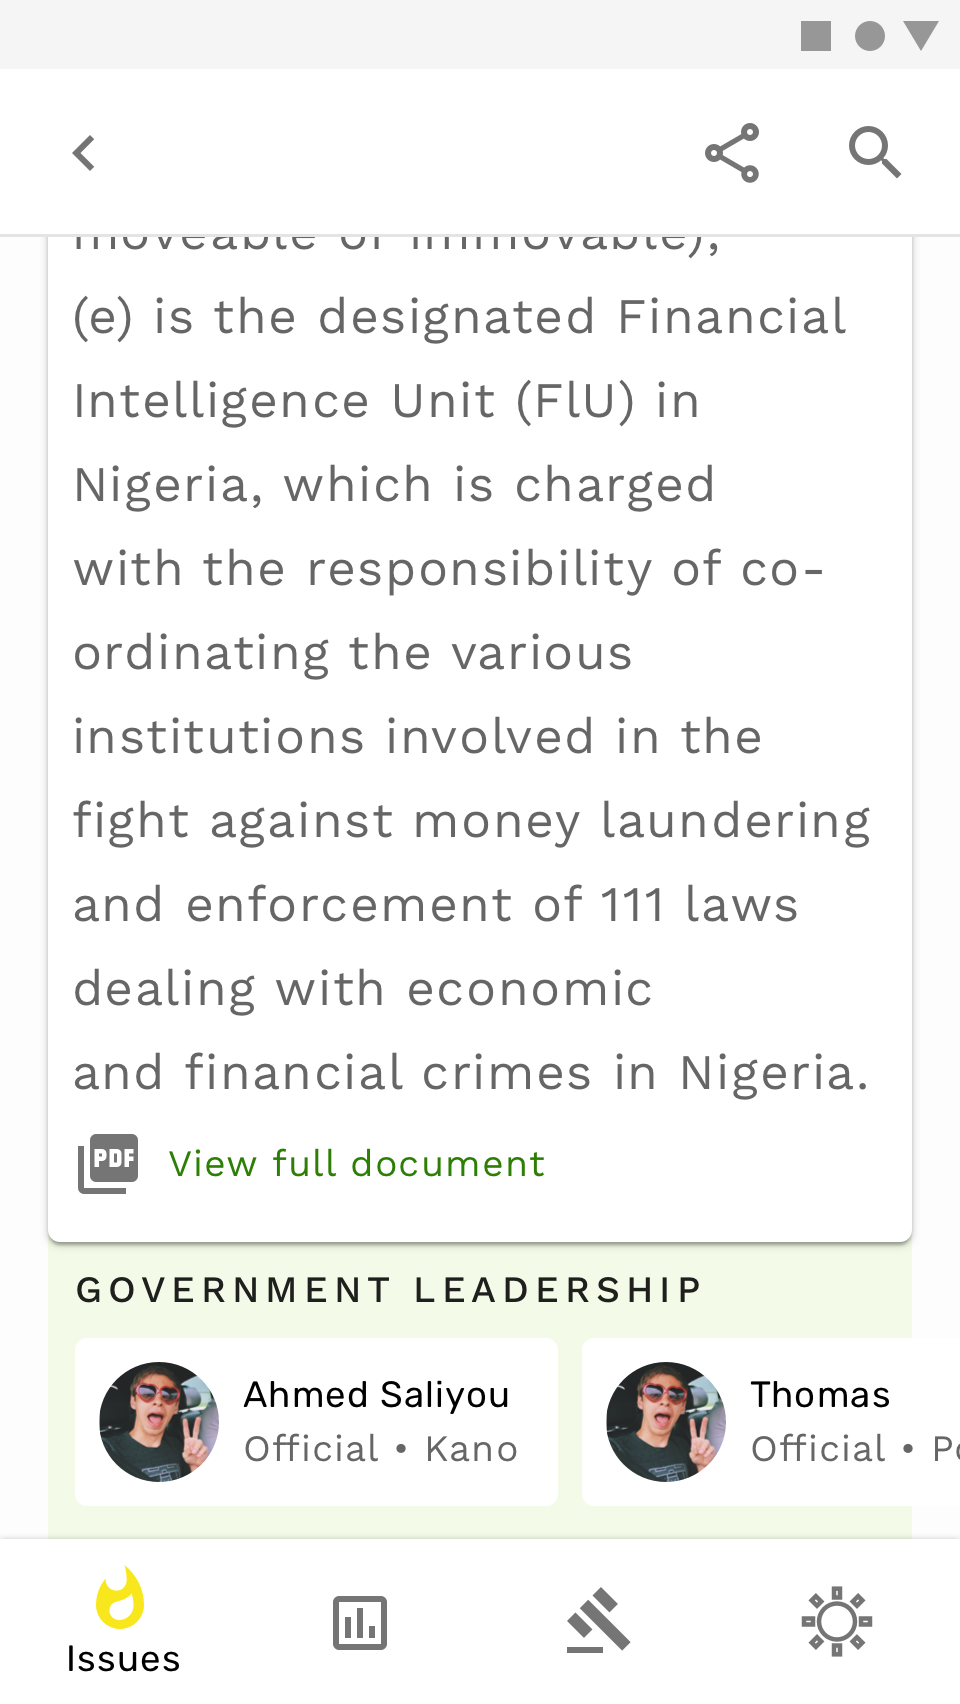This screenshot has height=1704, width=960.
Task: Click the Government Leadership section heading
Action: [x=389, y=1290]
